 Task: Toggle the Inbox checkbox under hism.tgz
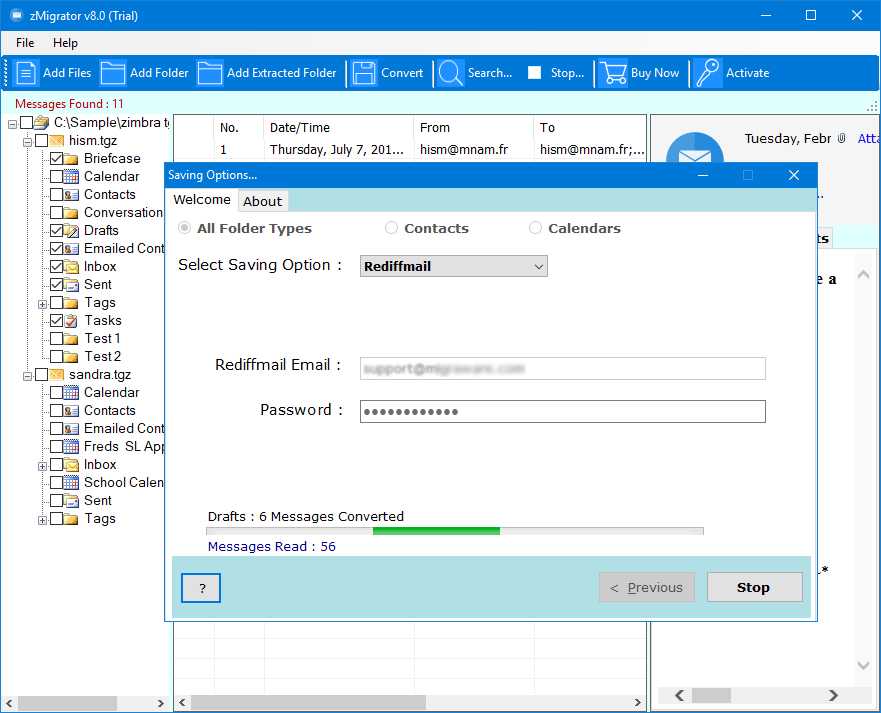coord(57,267)
